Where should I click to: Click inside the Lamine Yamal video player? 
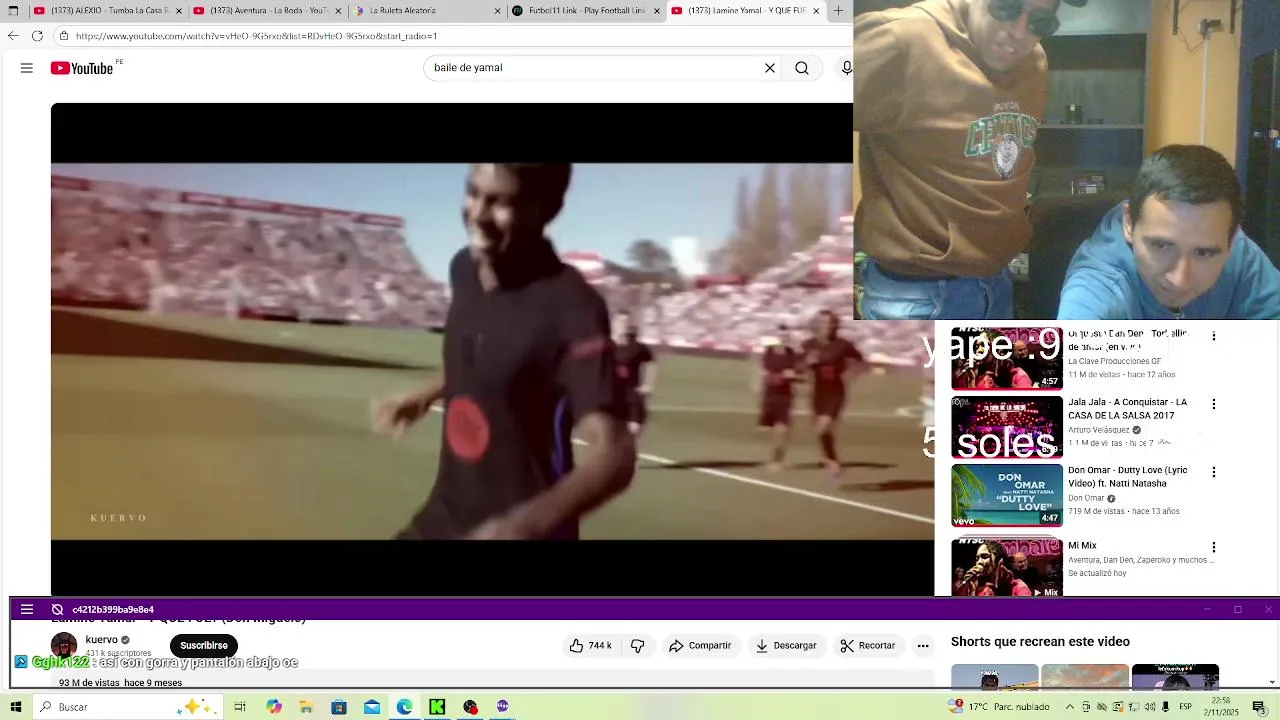tap(492, 350)
